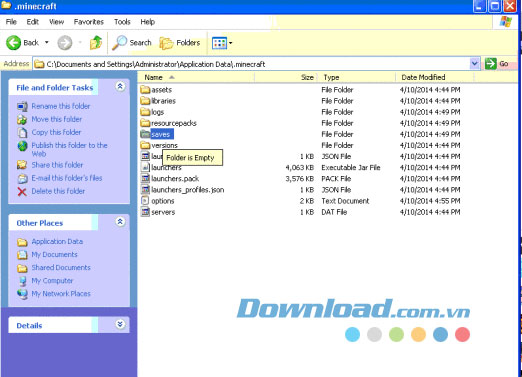
Task: Select the launchers_profiles.json file icon
Action: (145, 189)
